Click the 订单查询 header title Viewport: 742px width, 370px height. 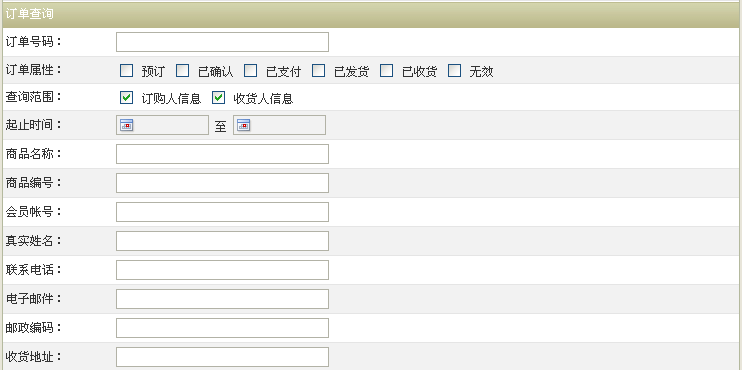point(29,14)
